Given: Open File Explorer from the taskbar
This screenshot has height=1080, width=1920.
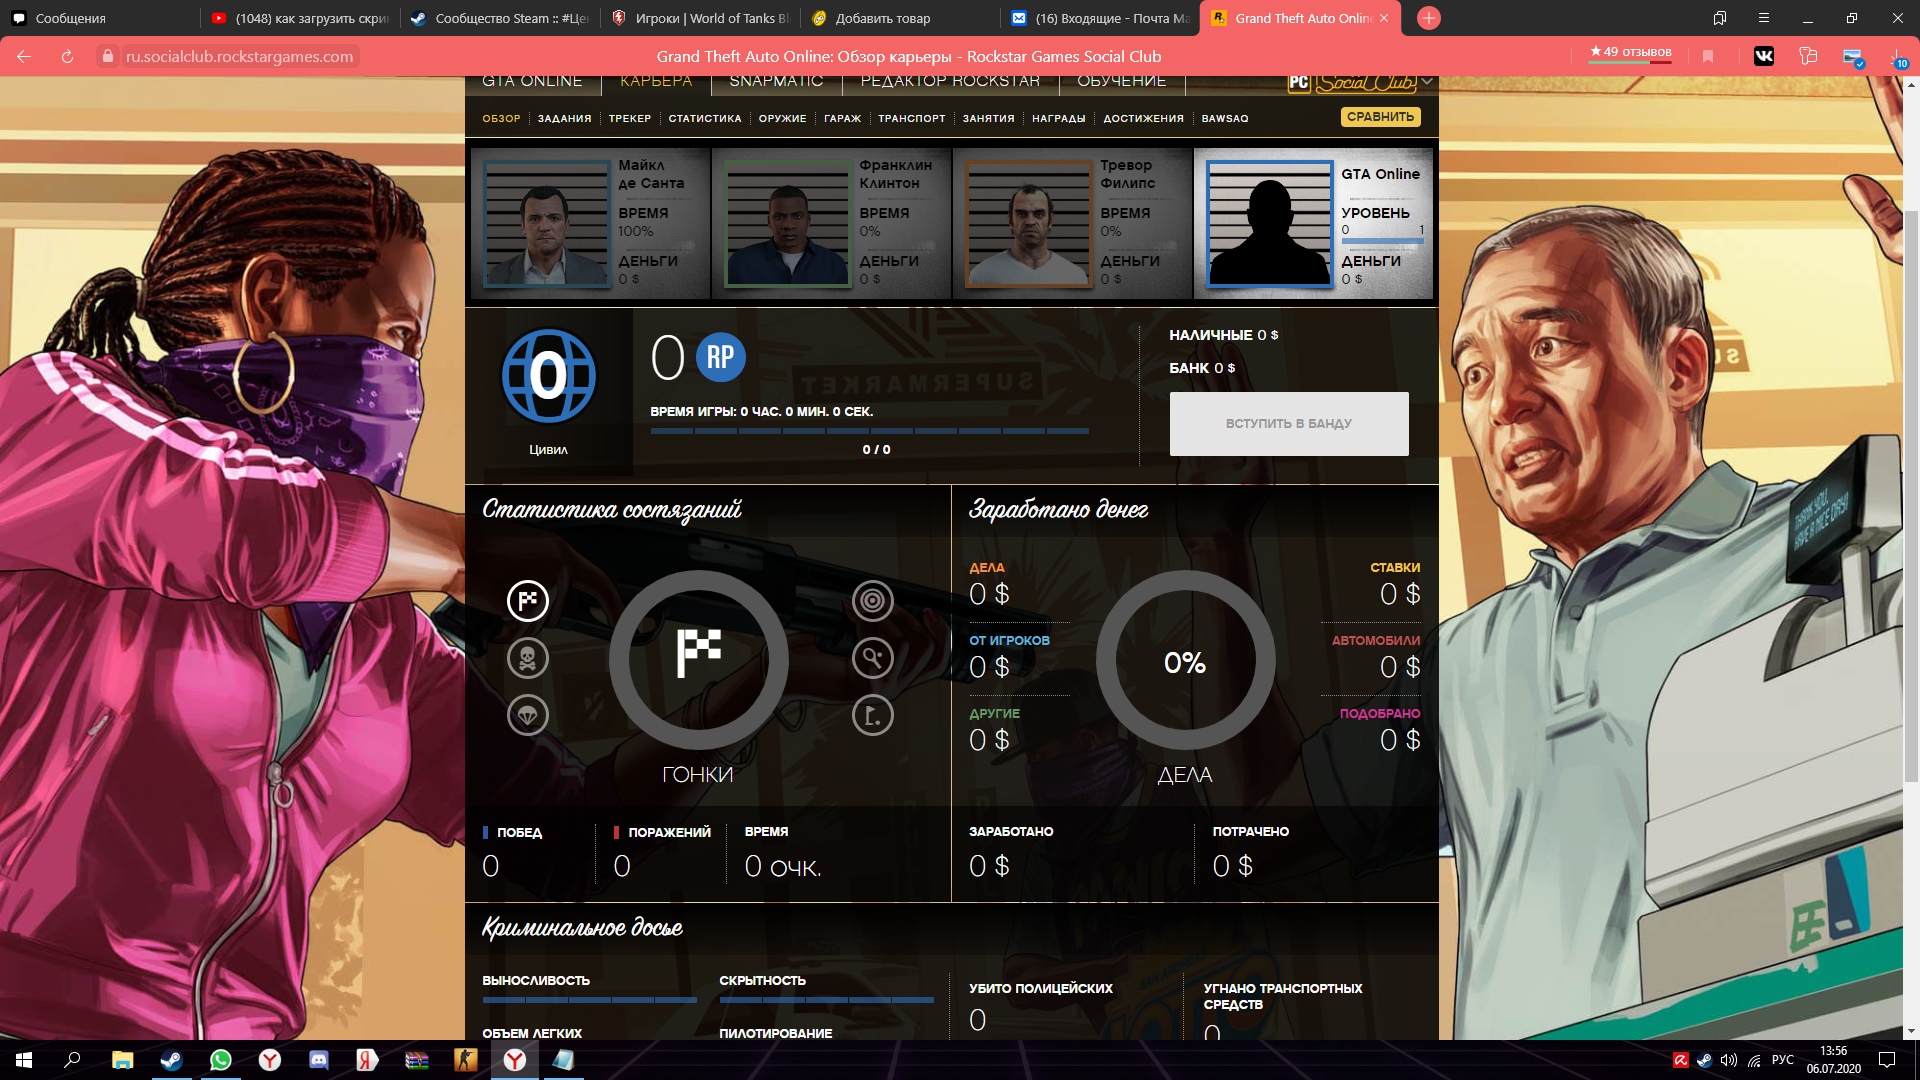Looking at the screenshot, I should (123, 1060).
